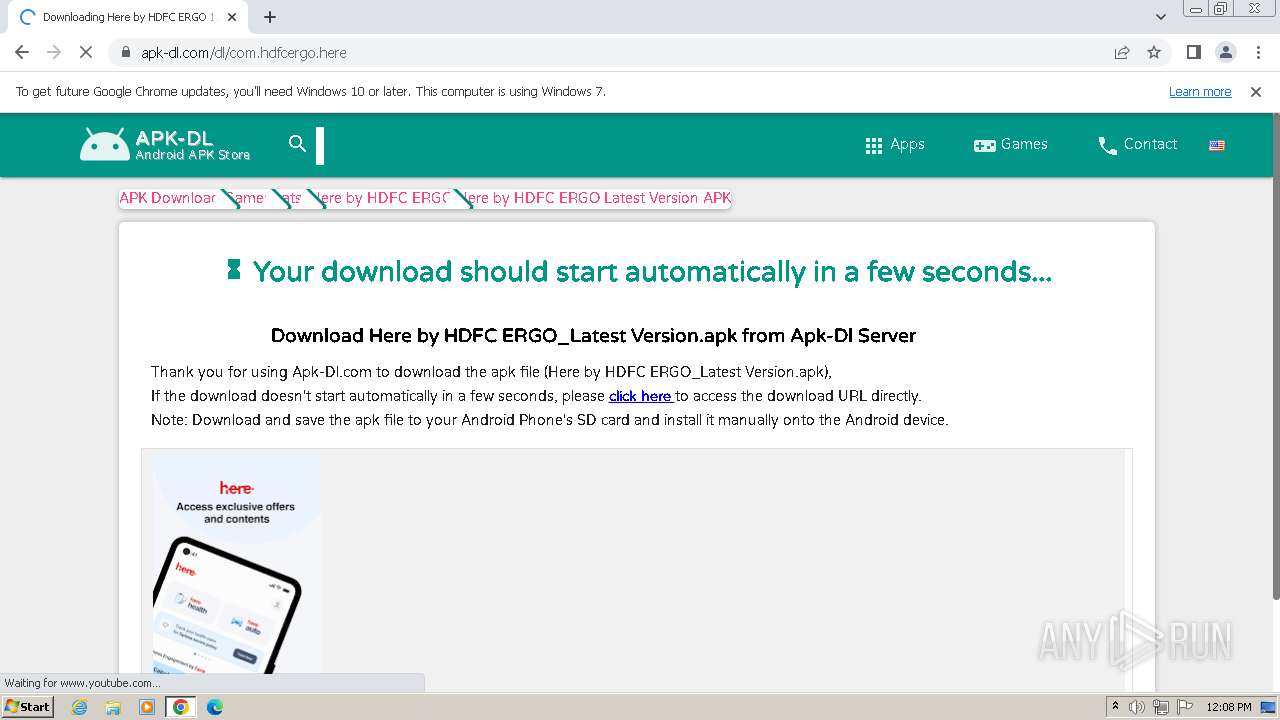Open a new browser tab
This screenshot has height=720, width=1280.
tap(270, 17)
